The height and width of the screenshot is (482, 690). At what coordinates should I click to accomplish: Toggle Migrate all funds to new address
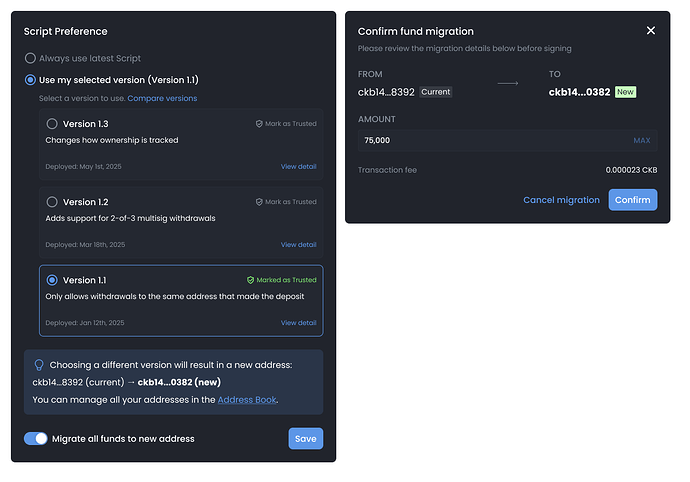36,438
